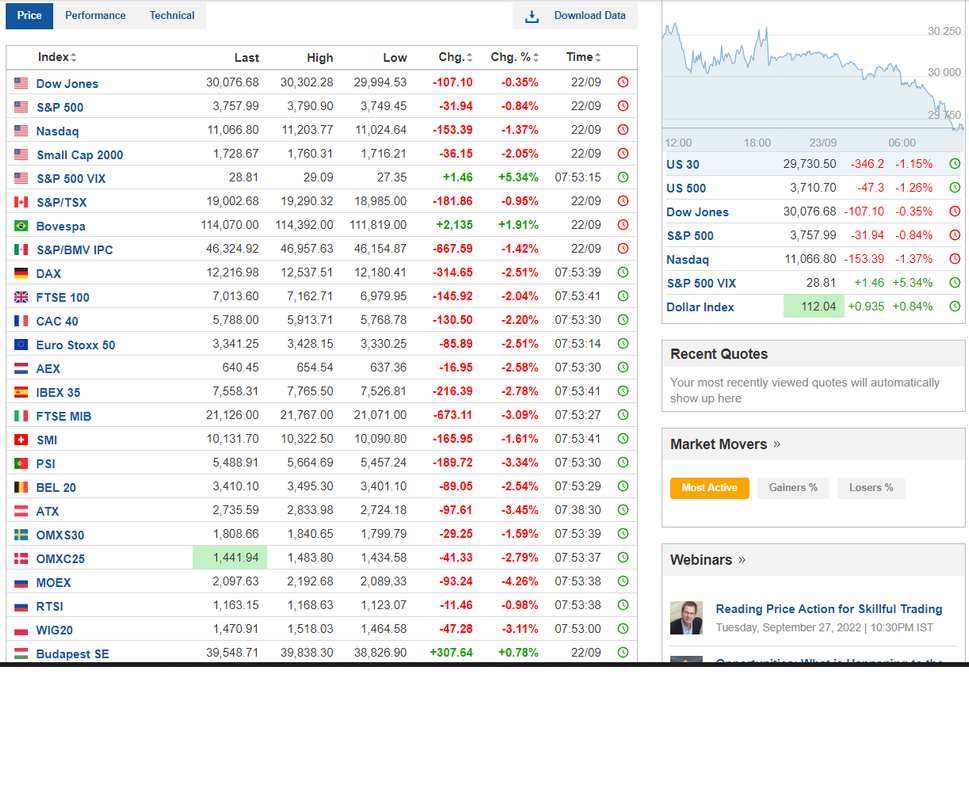969x800 pixels.
Task: Open the Euro Stoxx 50 index link
Action: click(75, 345)
